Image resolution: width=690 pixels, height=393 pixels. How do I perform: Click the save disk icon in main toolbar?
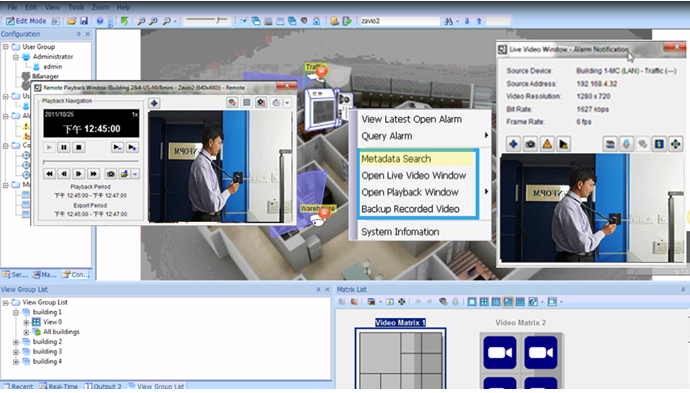coord(84,21)
